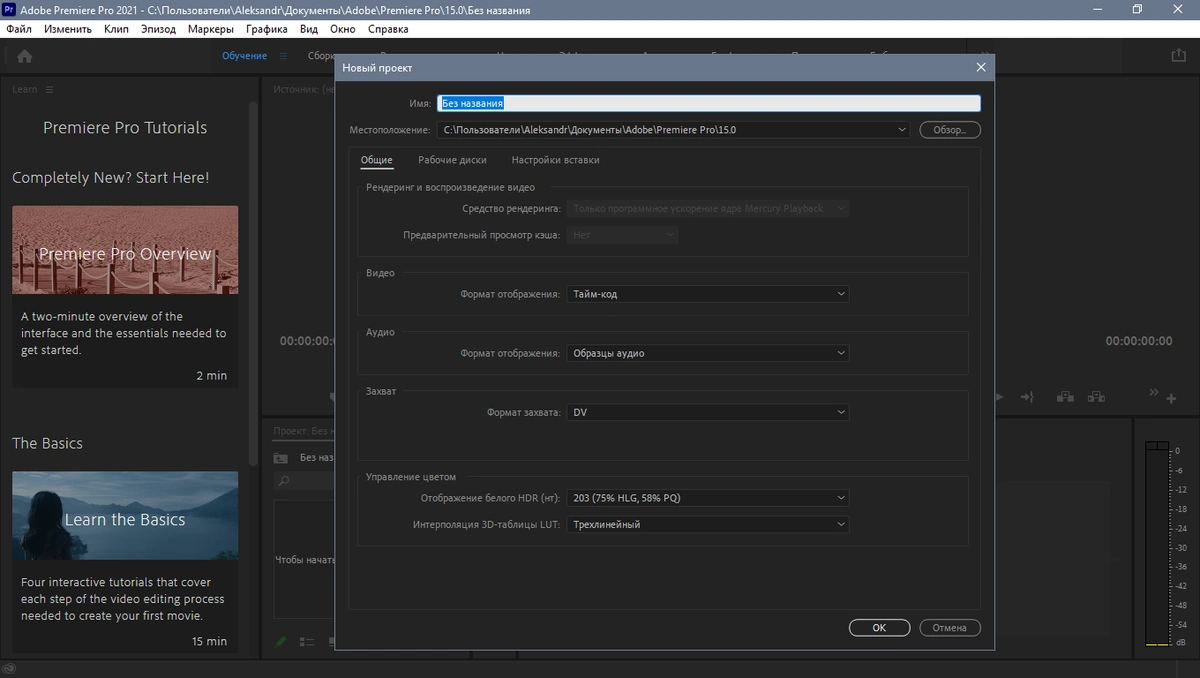Open the Окно menu
Image resolution: width=1200 pixels, height=678 pixels.
point(343,29)
